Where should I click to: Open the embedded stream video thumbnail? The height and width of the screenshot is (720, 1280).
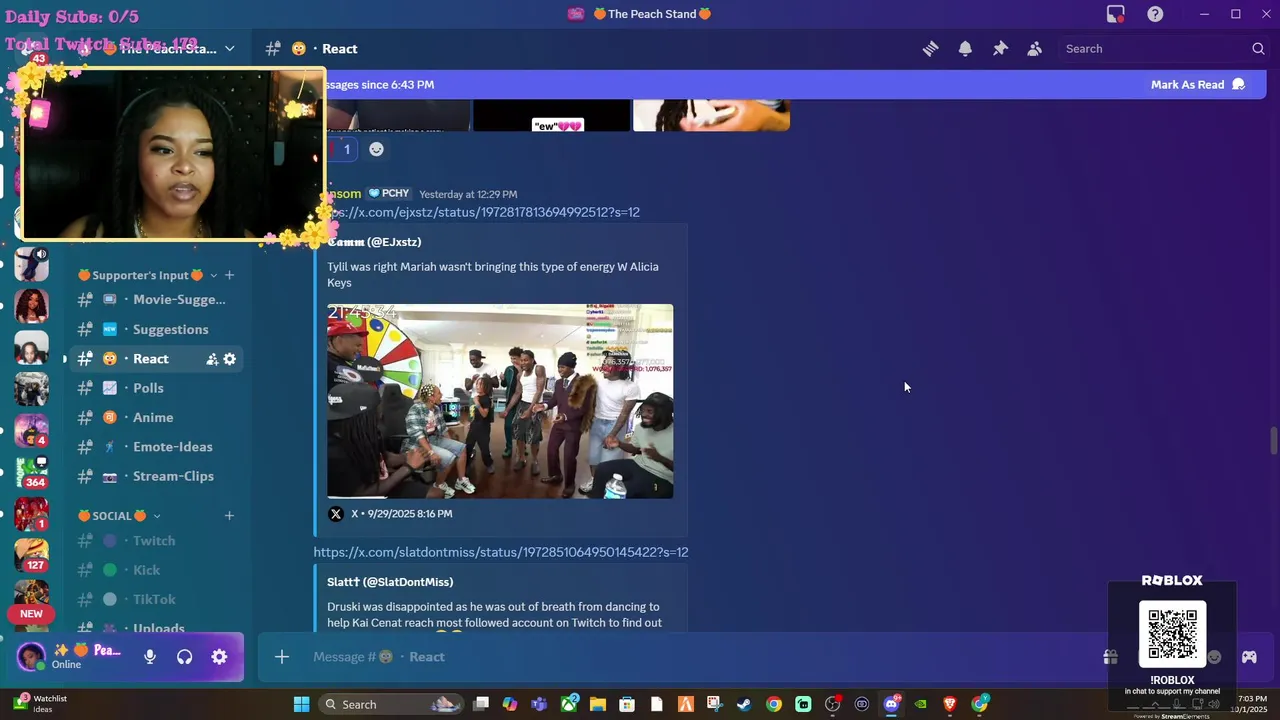tap(500, 401)
